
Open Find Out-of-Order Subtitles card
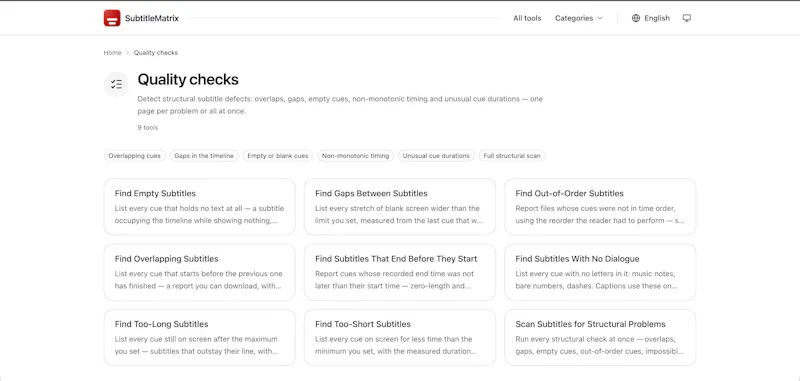coord(600,207)
